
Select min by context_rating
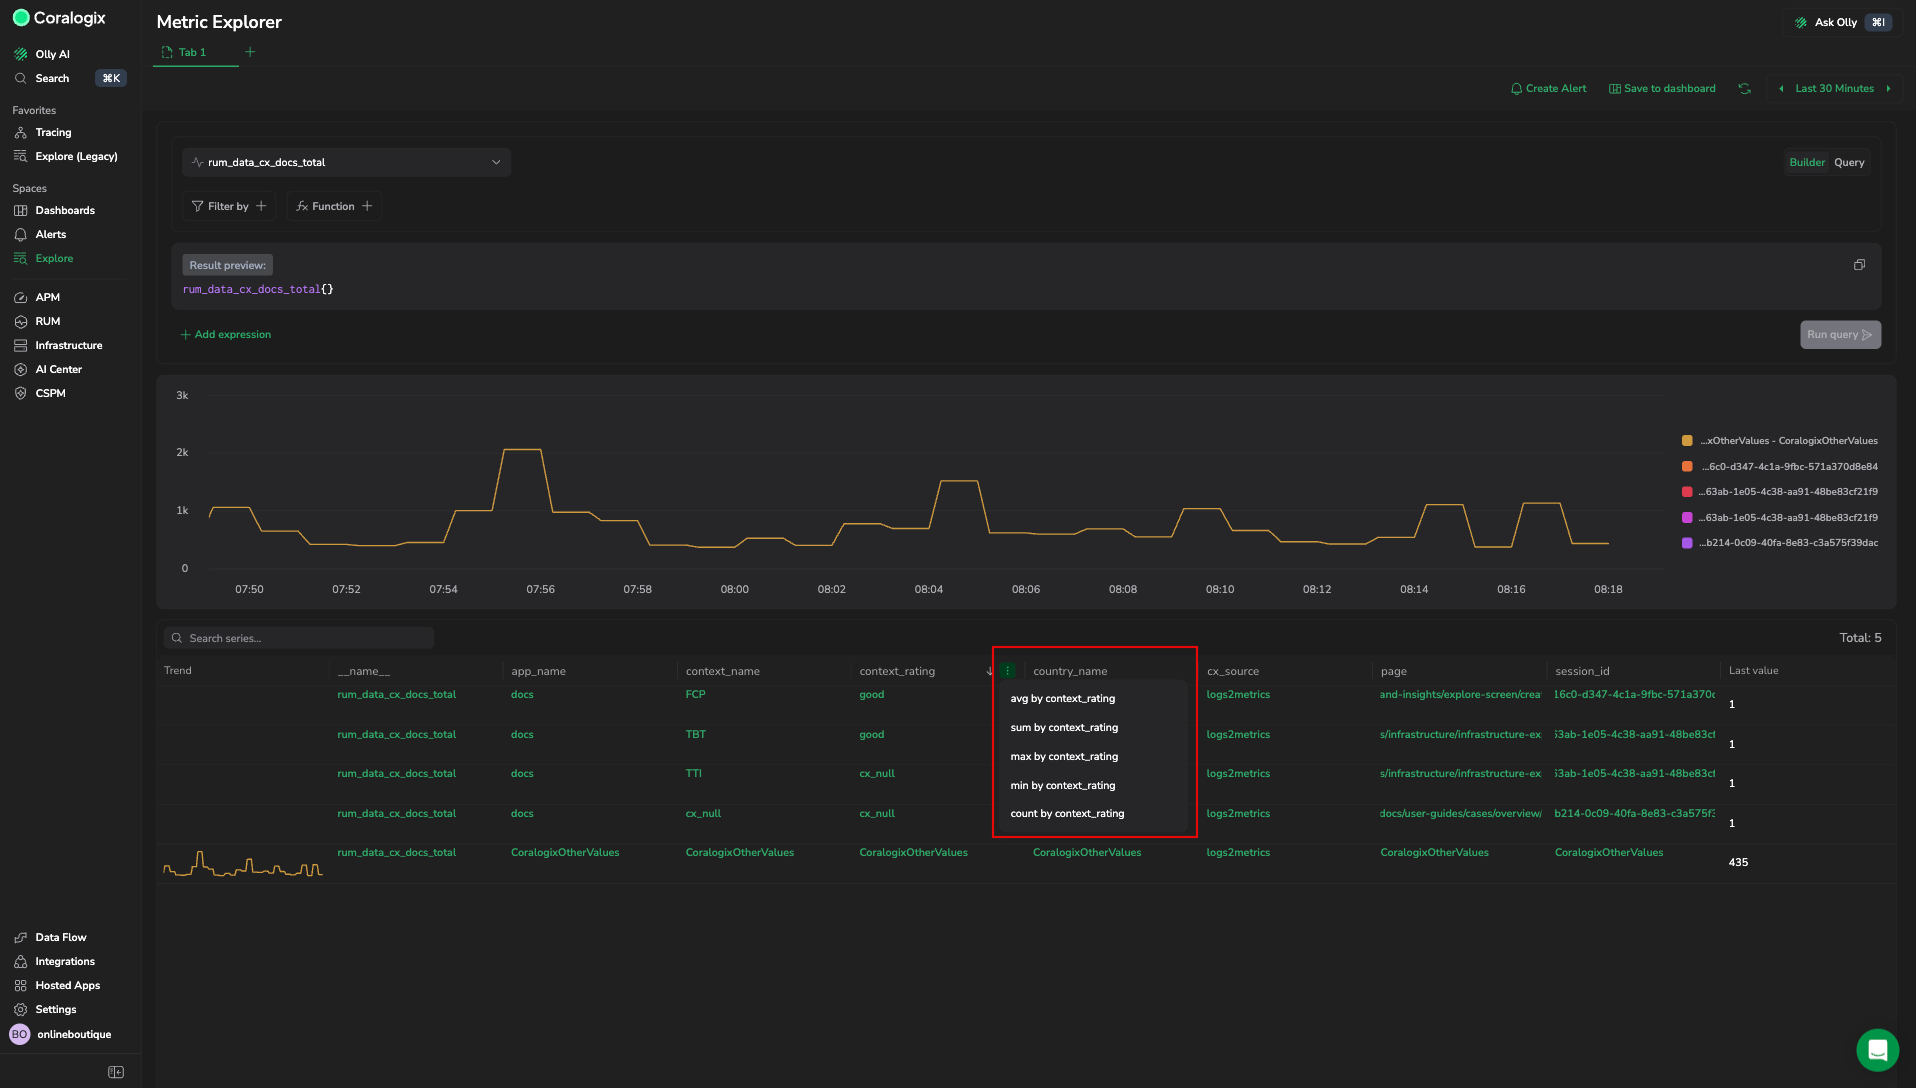tap(1062, 785)
